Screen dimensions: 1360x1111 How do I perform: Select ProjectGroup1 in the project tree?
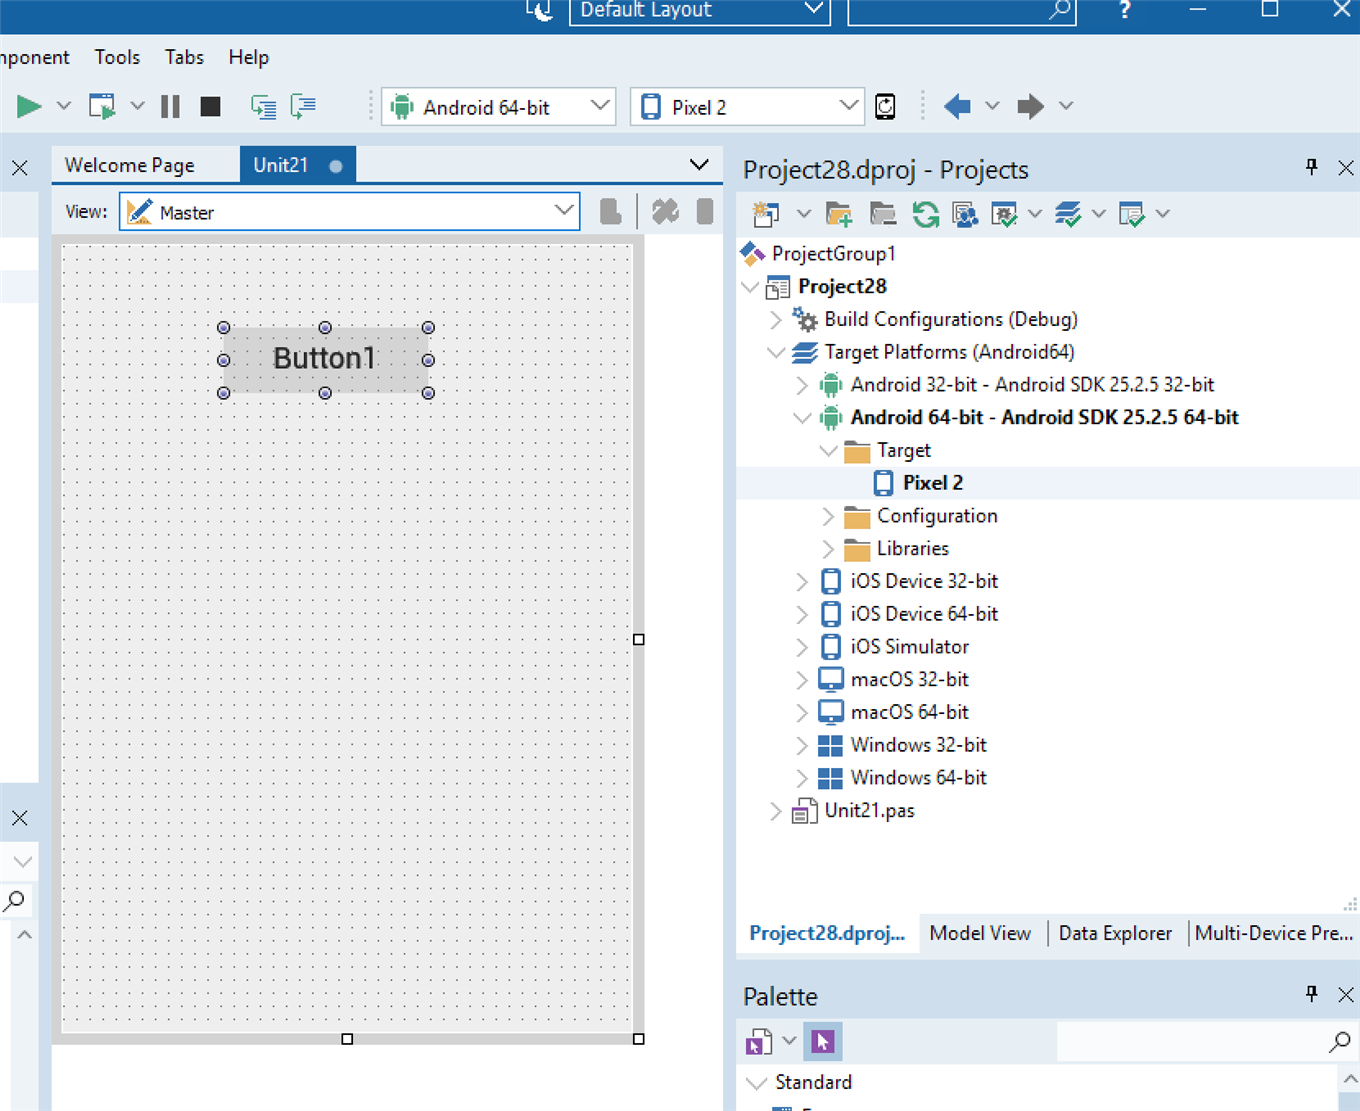coord(833,254)
